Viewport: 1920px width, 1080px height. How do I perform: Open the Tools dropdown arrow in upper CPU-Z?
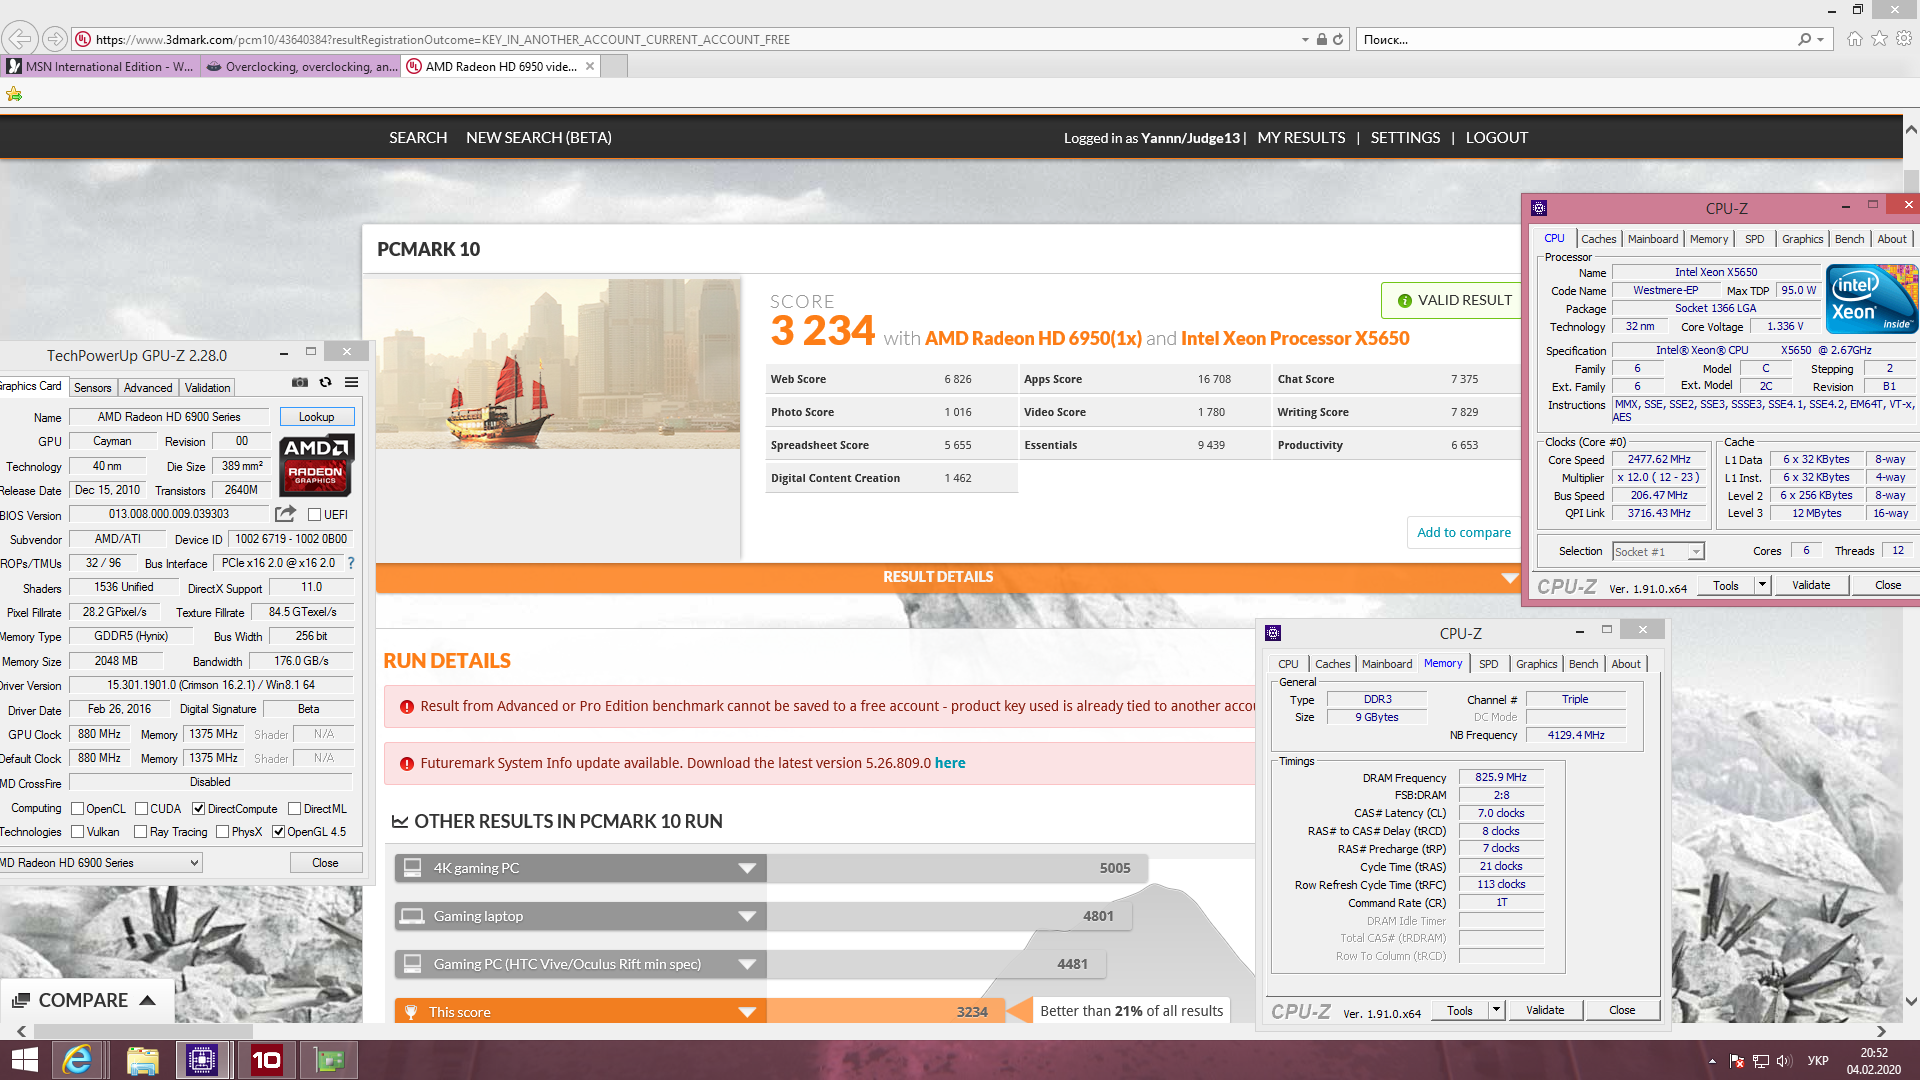pos(1762,585)
